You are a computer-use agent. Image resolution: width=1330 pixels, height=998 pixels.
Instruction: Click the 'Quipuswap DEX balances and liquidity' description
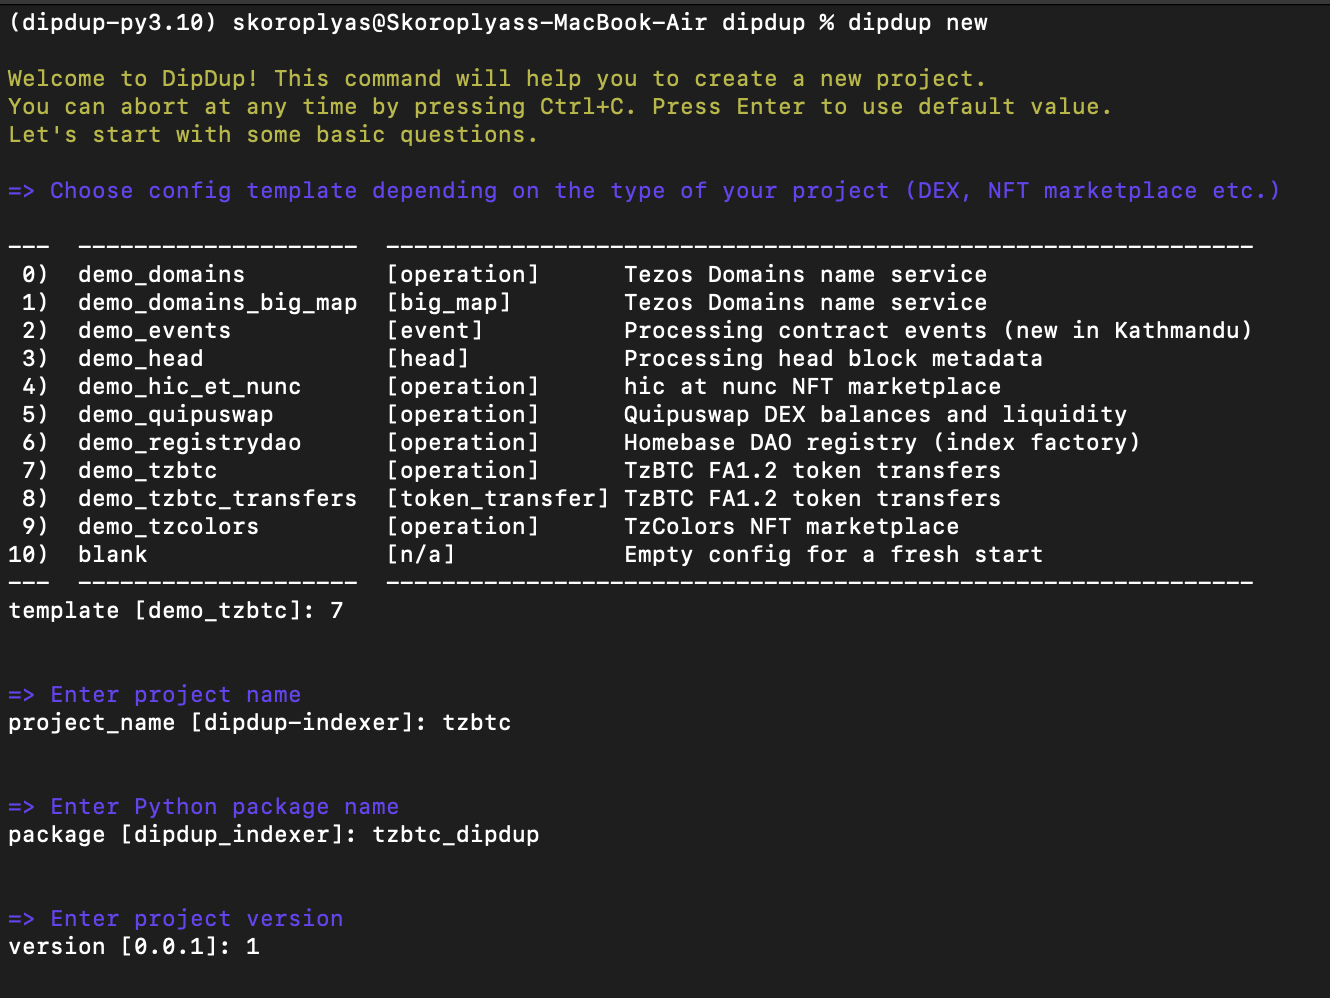tap(875, 415)
